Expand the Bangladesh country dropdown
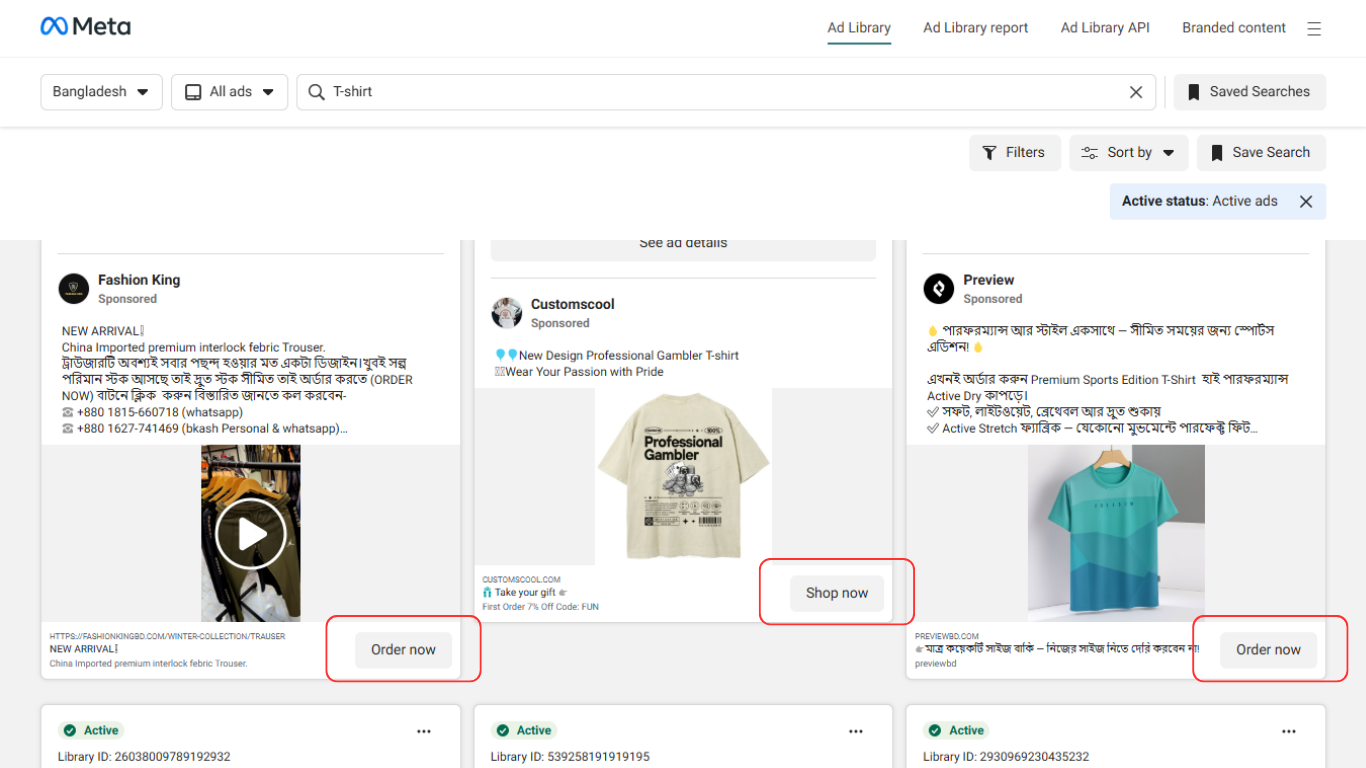Viewport: 1366px width, 768px height. (x=101, y=92)
